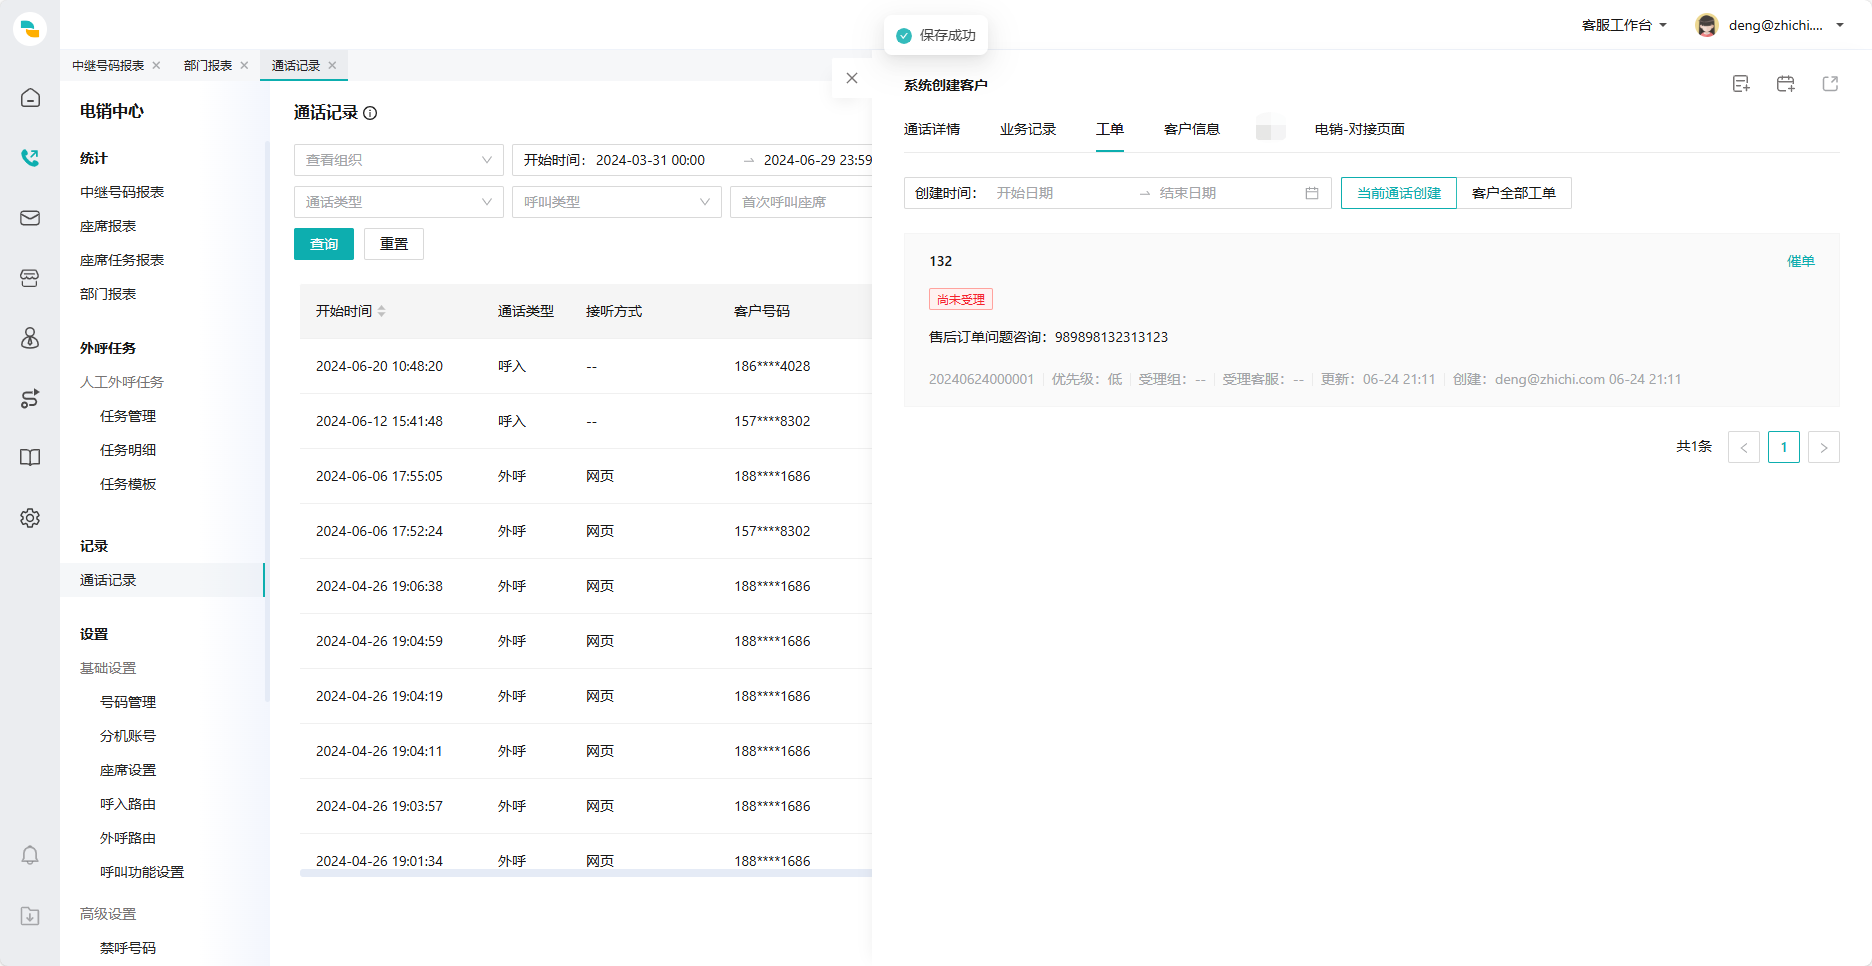Open the knowledge base book icon
Viewport: 1872px width, 966px height.
(30, 458)
